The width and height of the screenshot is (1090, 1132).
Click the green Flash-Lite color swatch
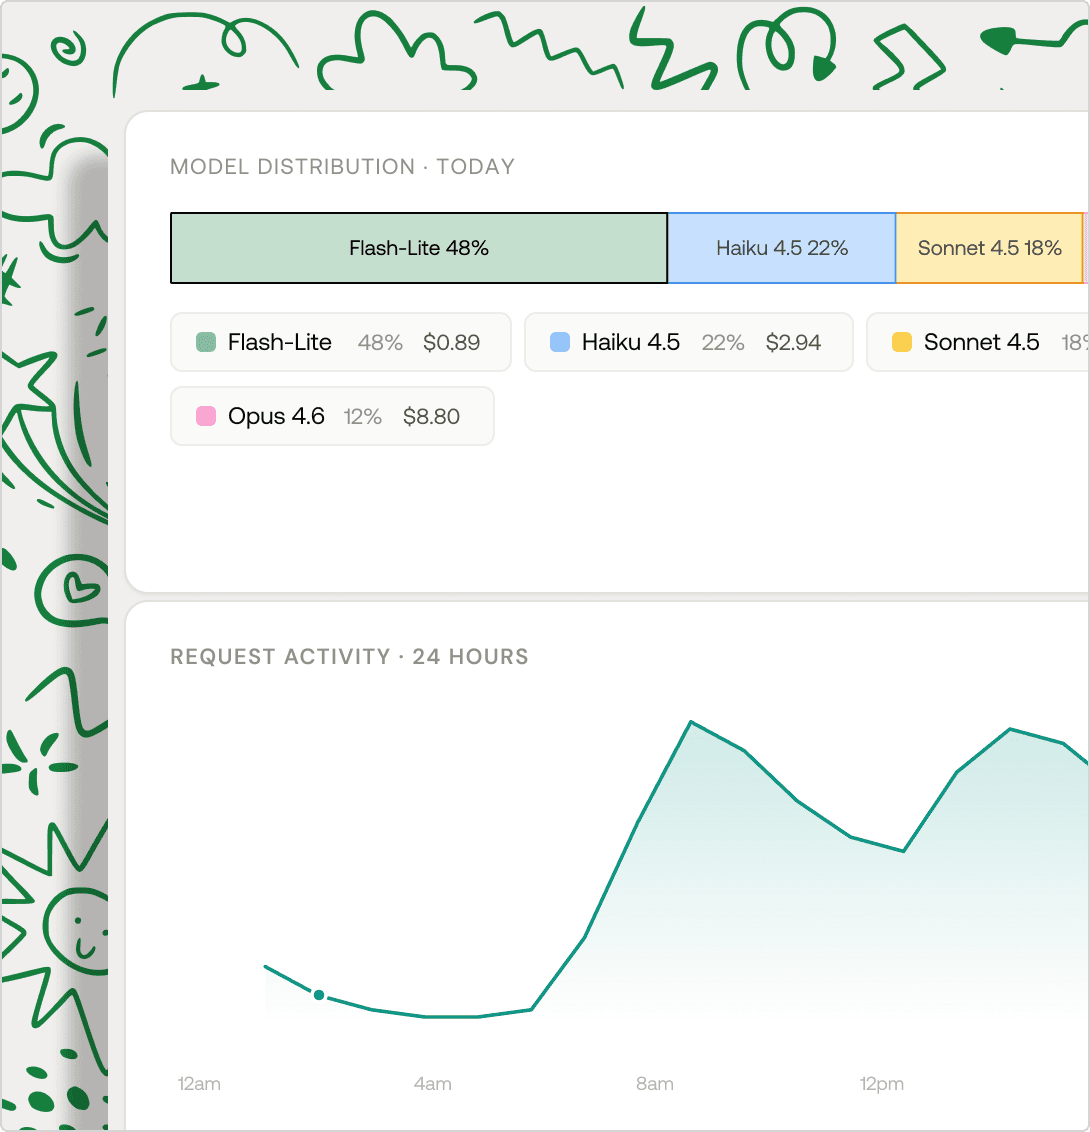tap(206, 343)
